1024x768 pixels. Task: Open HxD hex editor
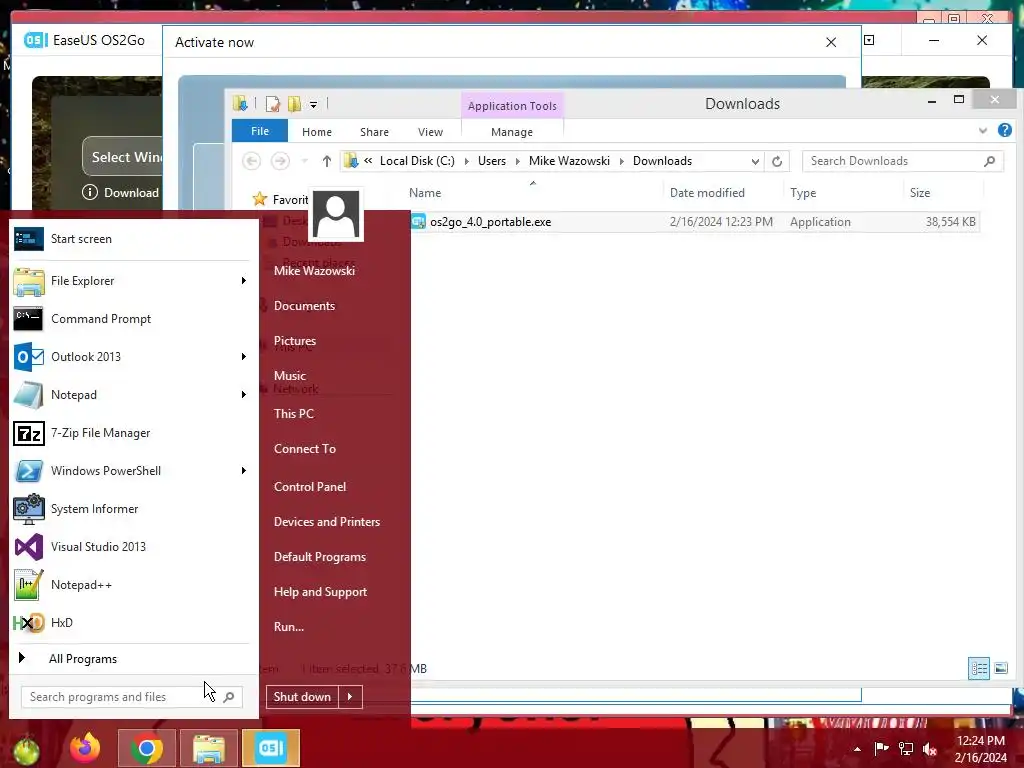pyautogui.click(x=133, y=622)
